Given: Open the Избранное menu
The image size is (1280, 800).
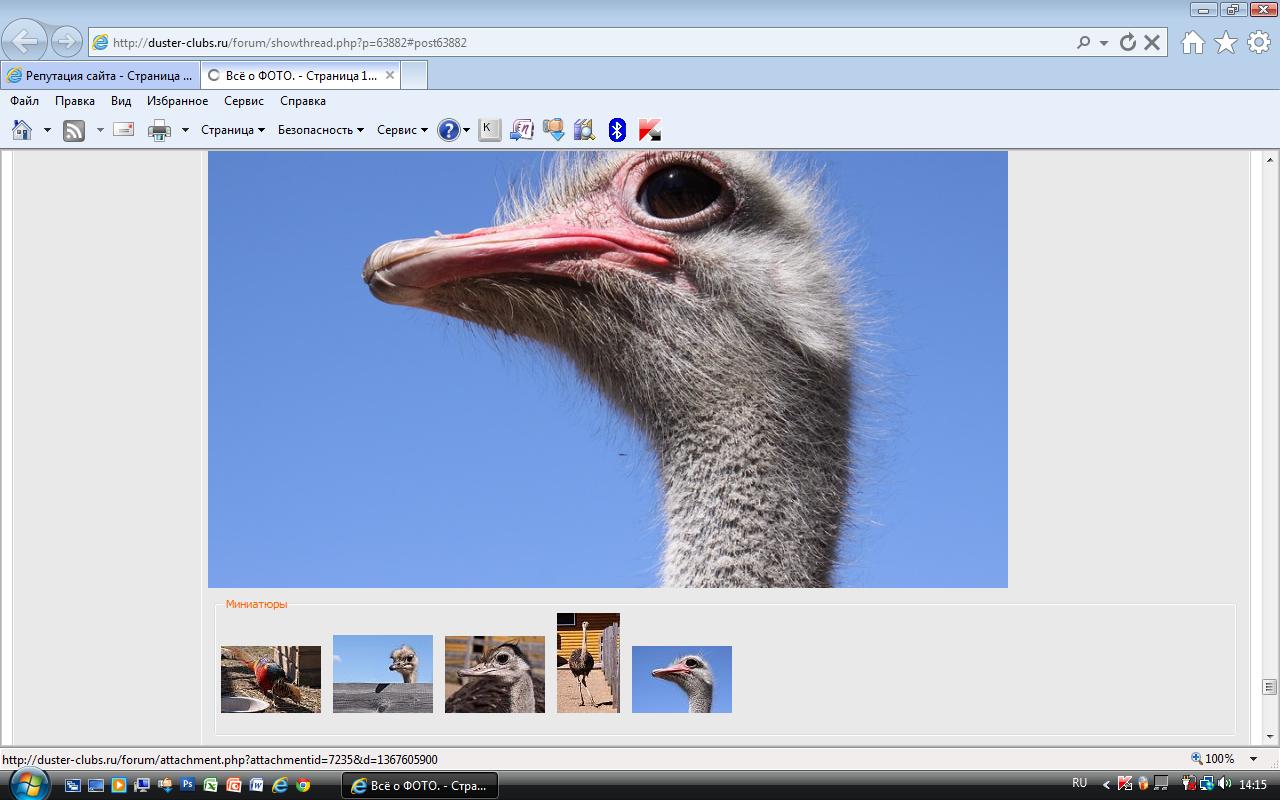Looking at the screenshot, I should (x=177, y=101).
